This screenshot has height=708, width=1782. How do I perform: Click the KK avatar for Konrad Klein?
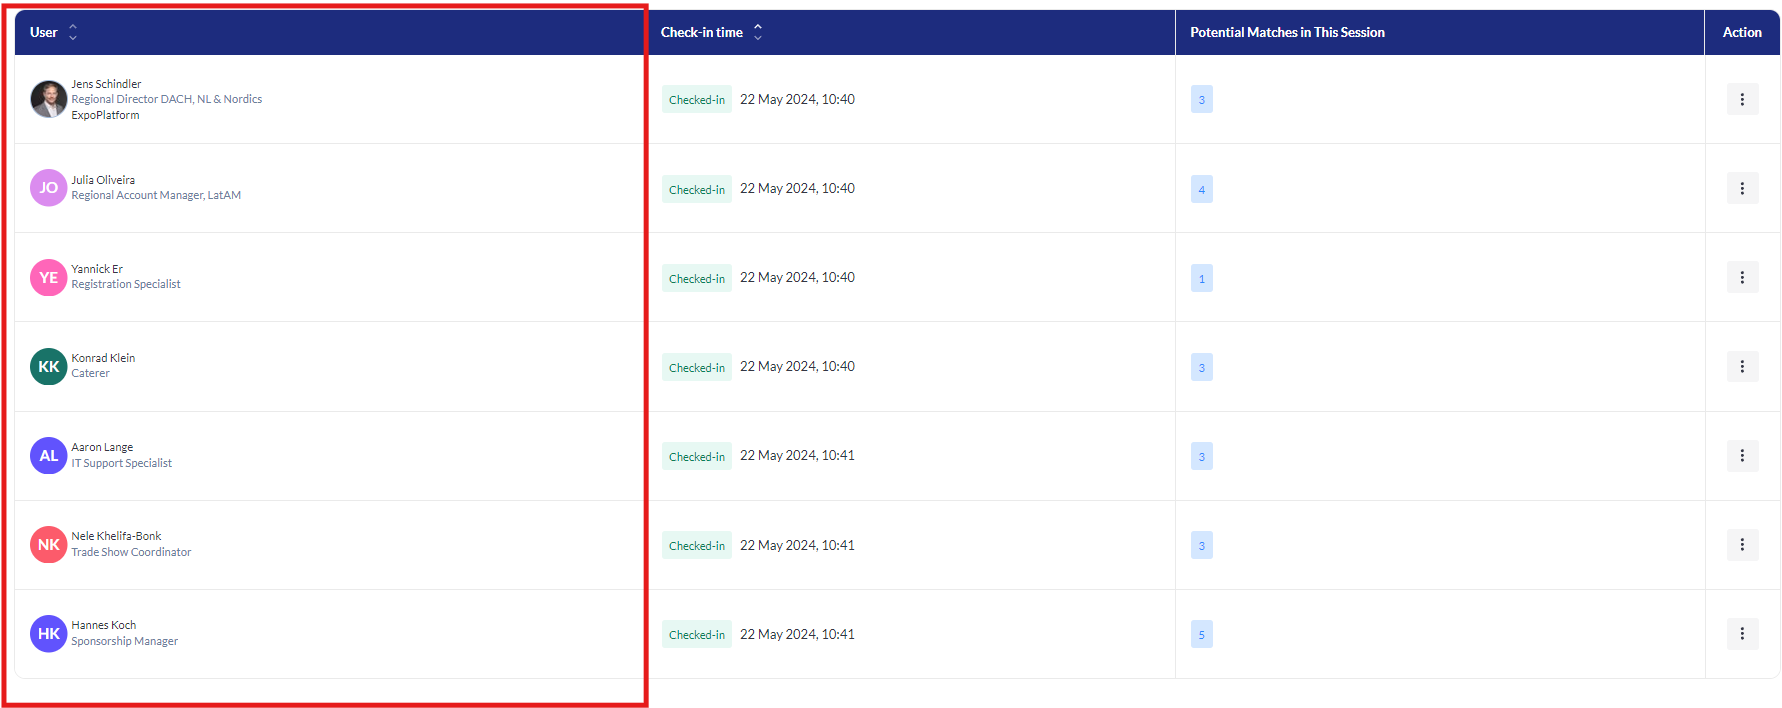tap(48, 366)
